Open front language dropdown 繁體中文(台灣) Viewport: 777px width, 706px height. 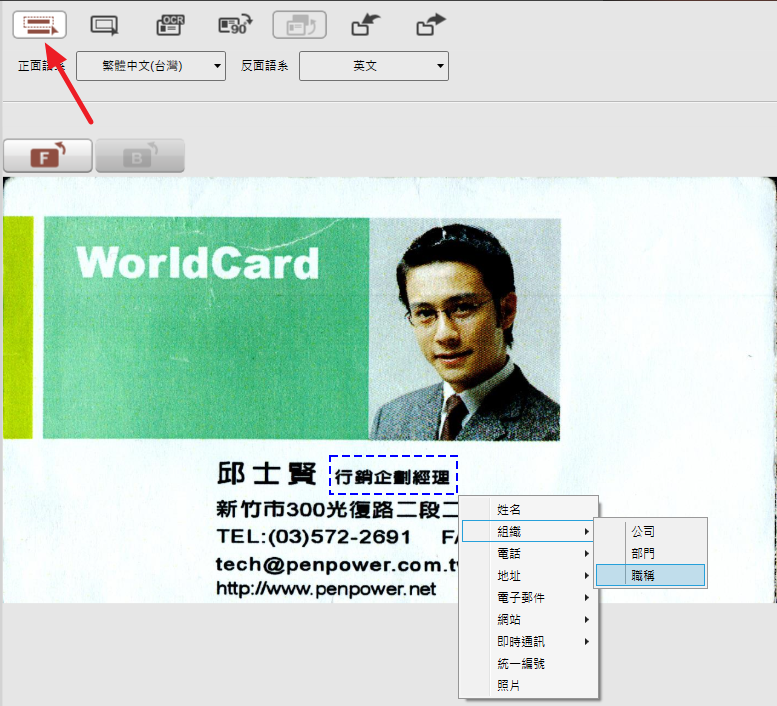click(x=151, y=67)
